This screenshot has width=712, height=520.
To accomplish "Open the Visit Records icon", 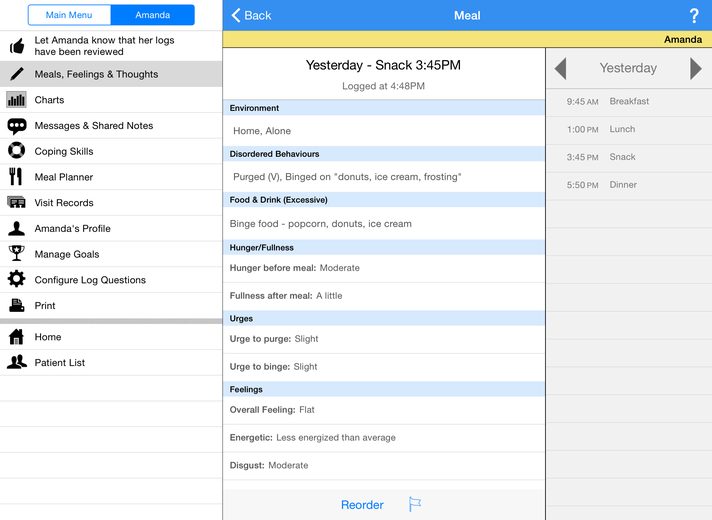I will pyautogui.click(x=17, y=203).
